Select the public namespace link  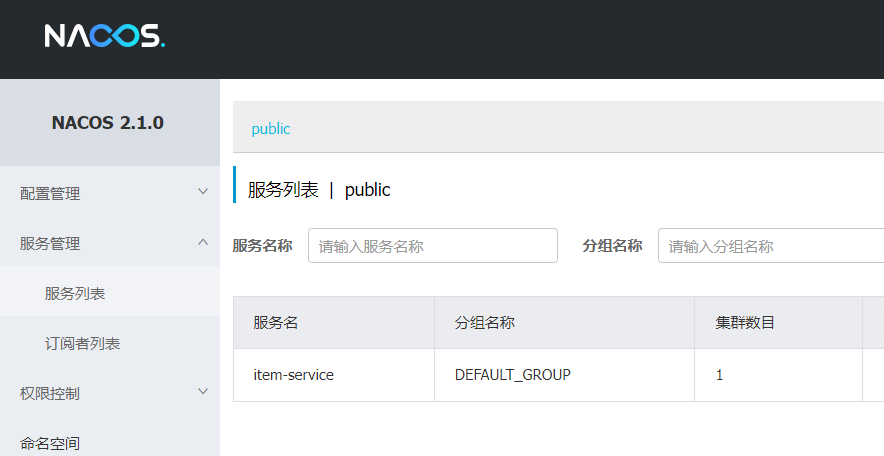point(271,129)
